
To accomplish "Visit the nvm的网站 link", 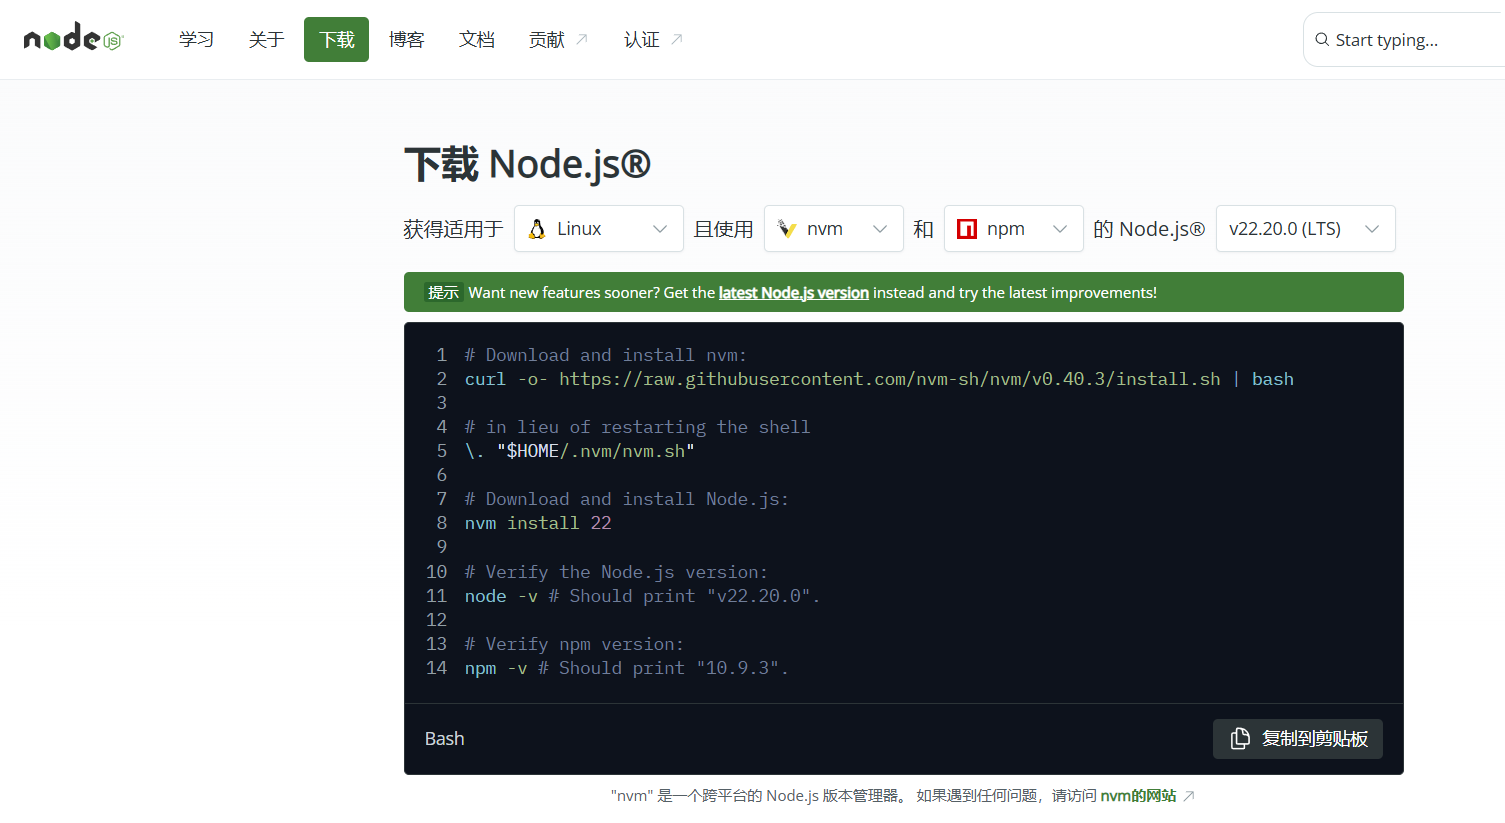I will 1138,796.
